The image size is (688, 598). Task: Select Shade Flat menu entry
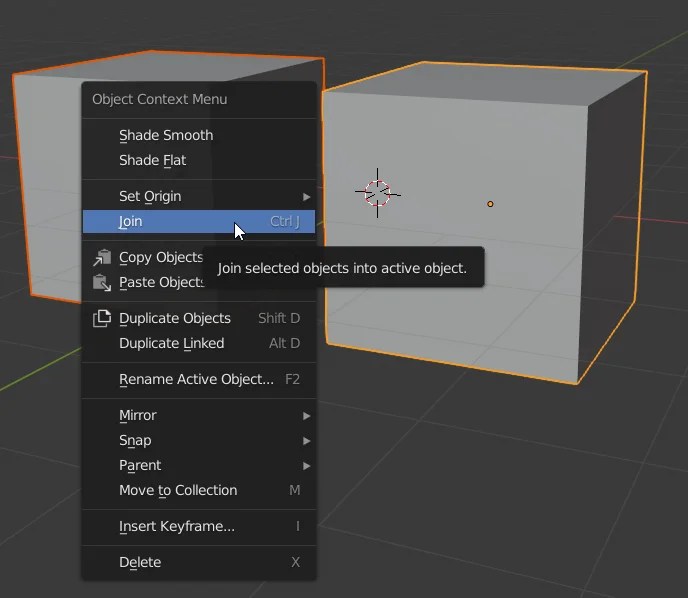(199, 160)
